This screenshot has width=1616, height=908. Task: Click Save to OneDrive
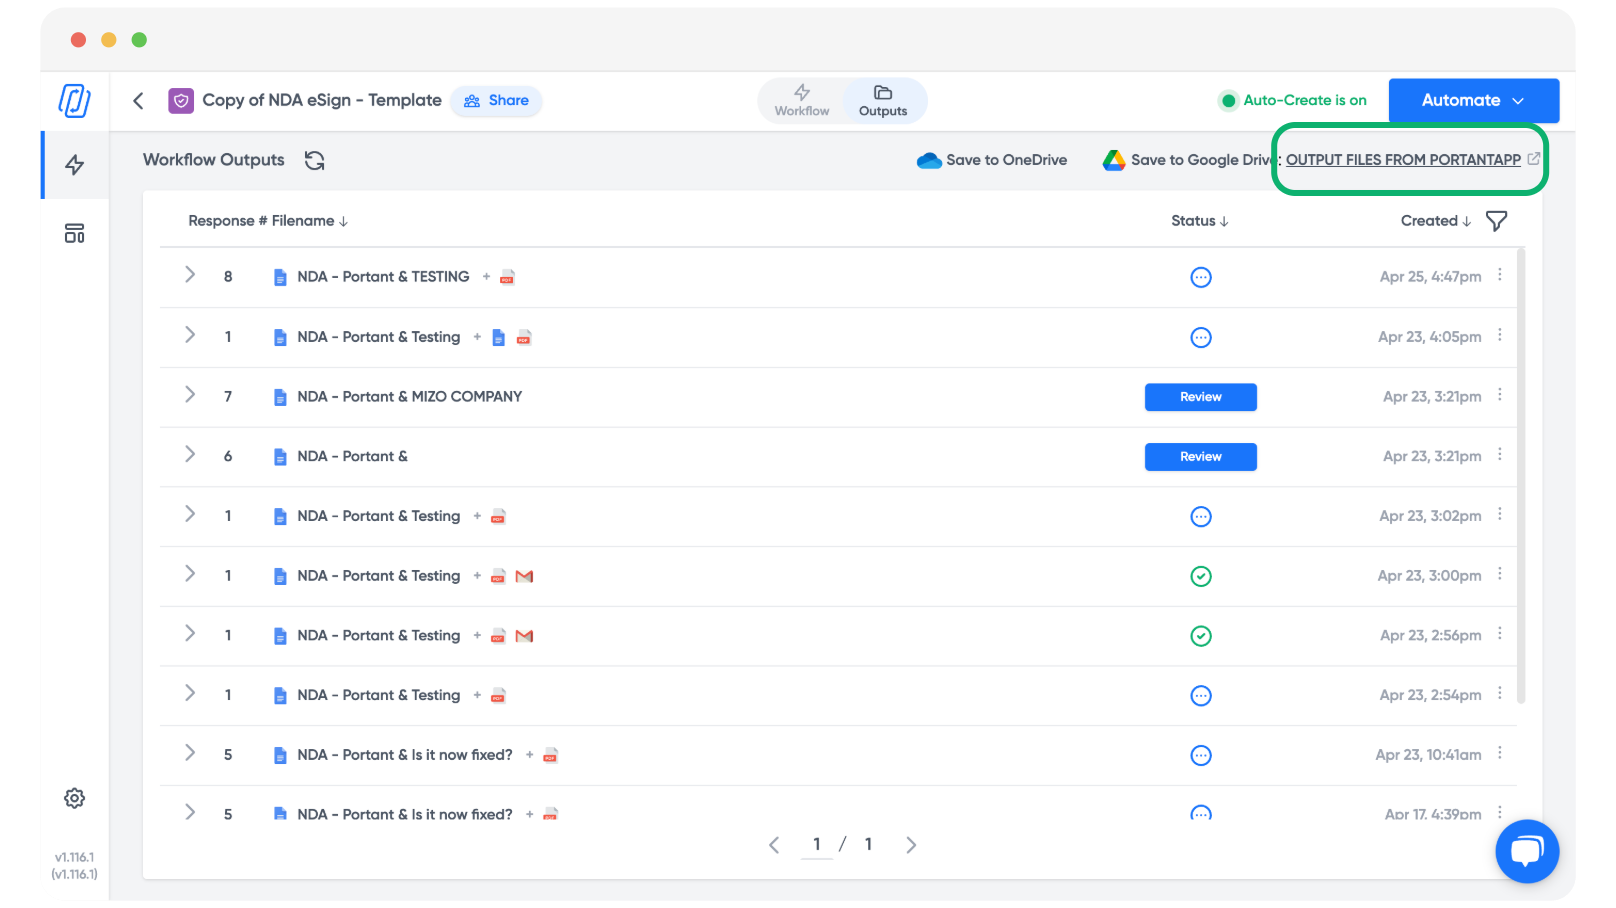coord(992,160)
